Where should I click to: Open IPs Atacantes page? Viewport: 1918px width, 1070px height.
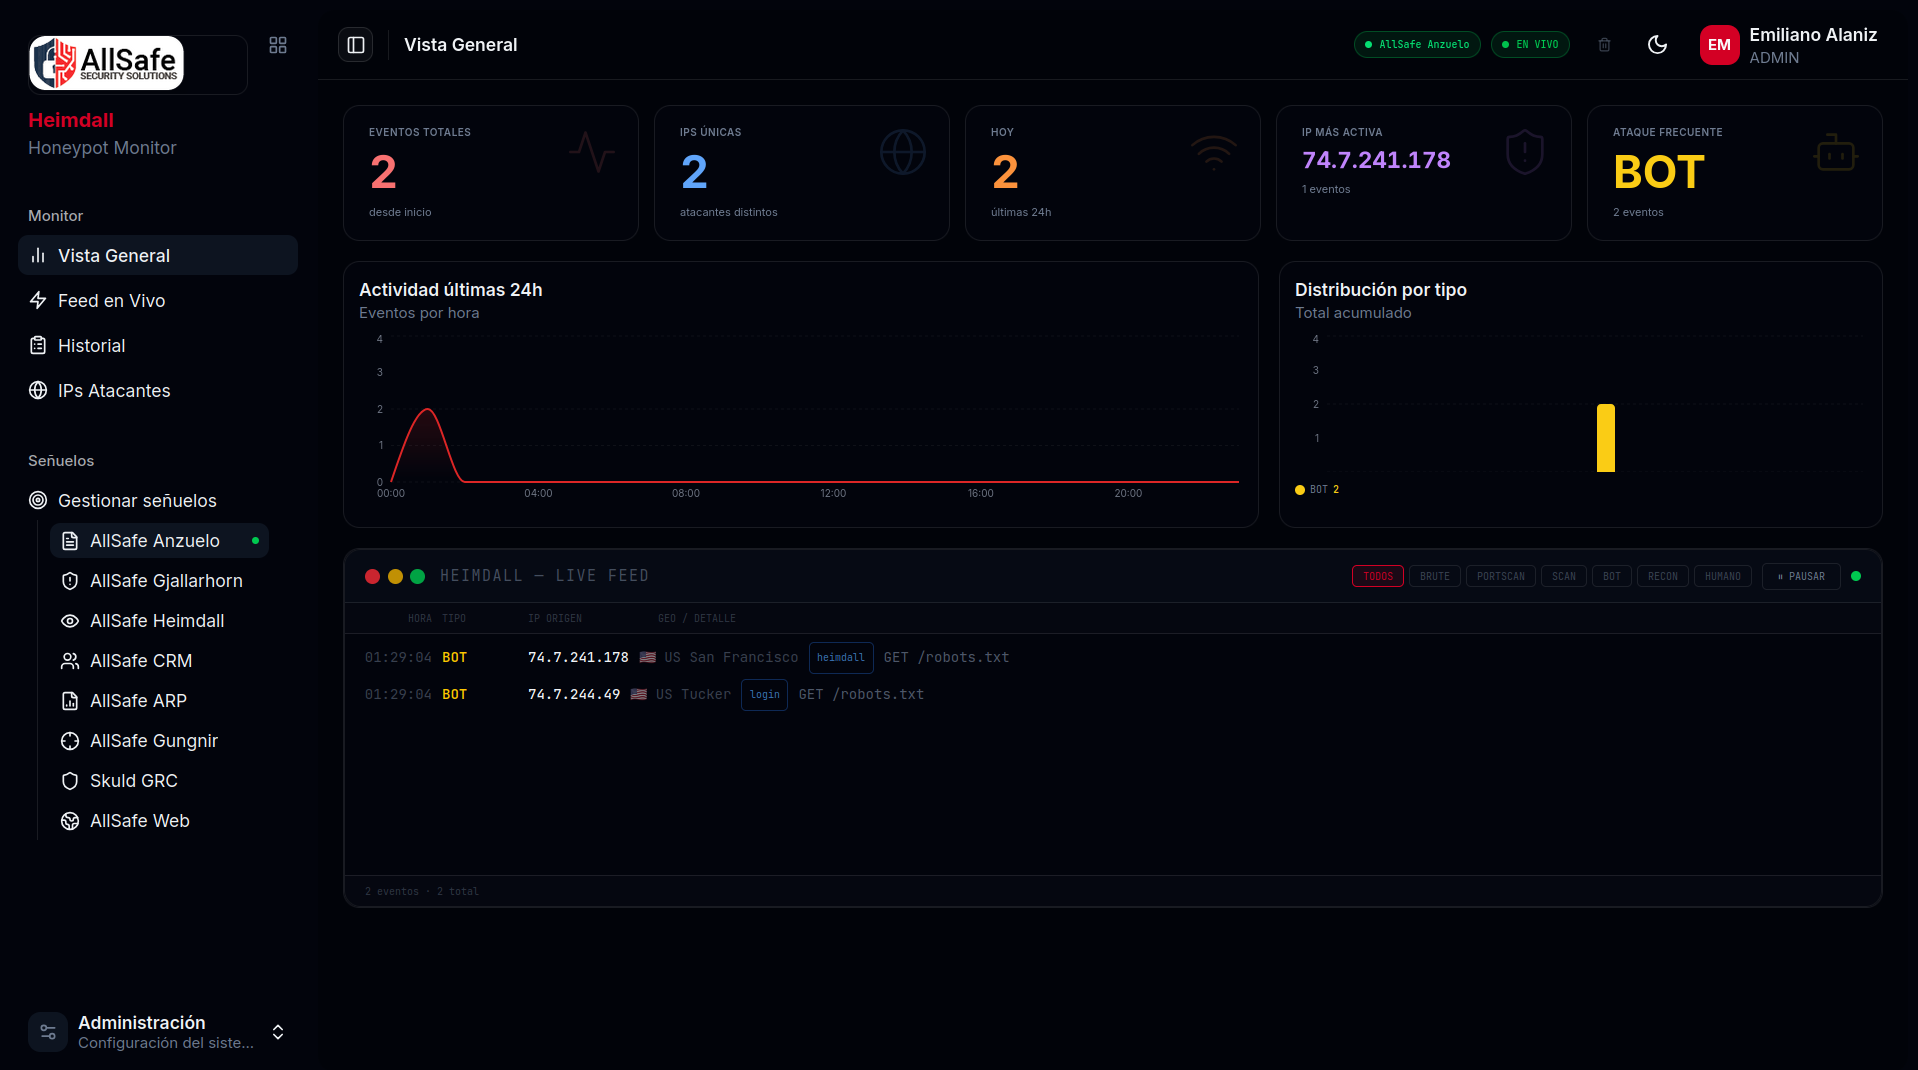158,390
